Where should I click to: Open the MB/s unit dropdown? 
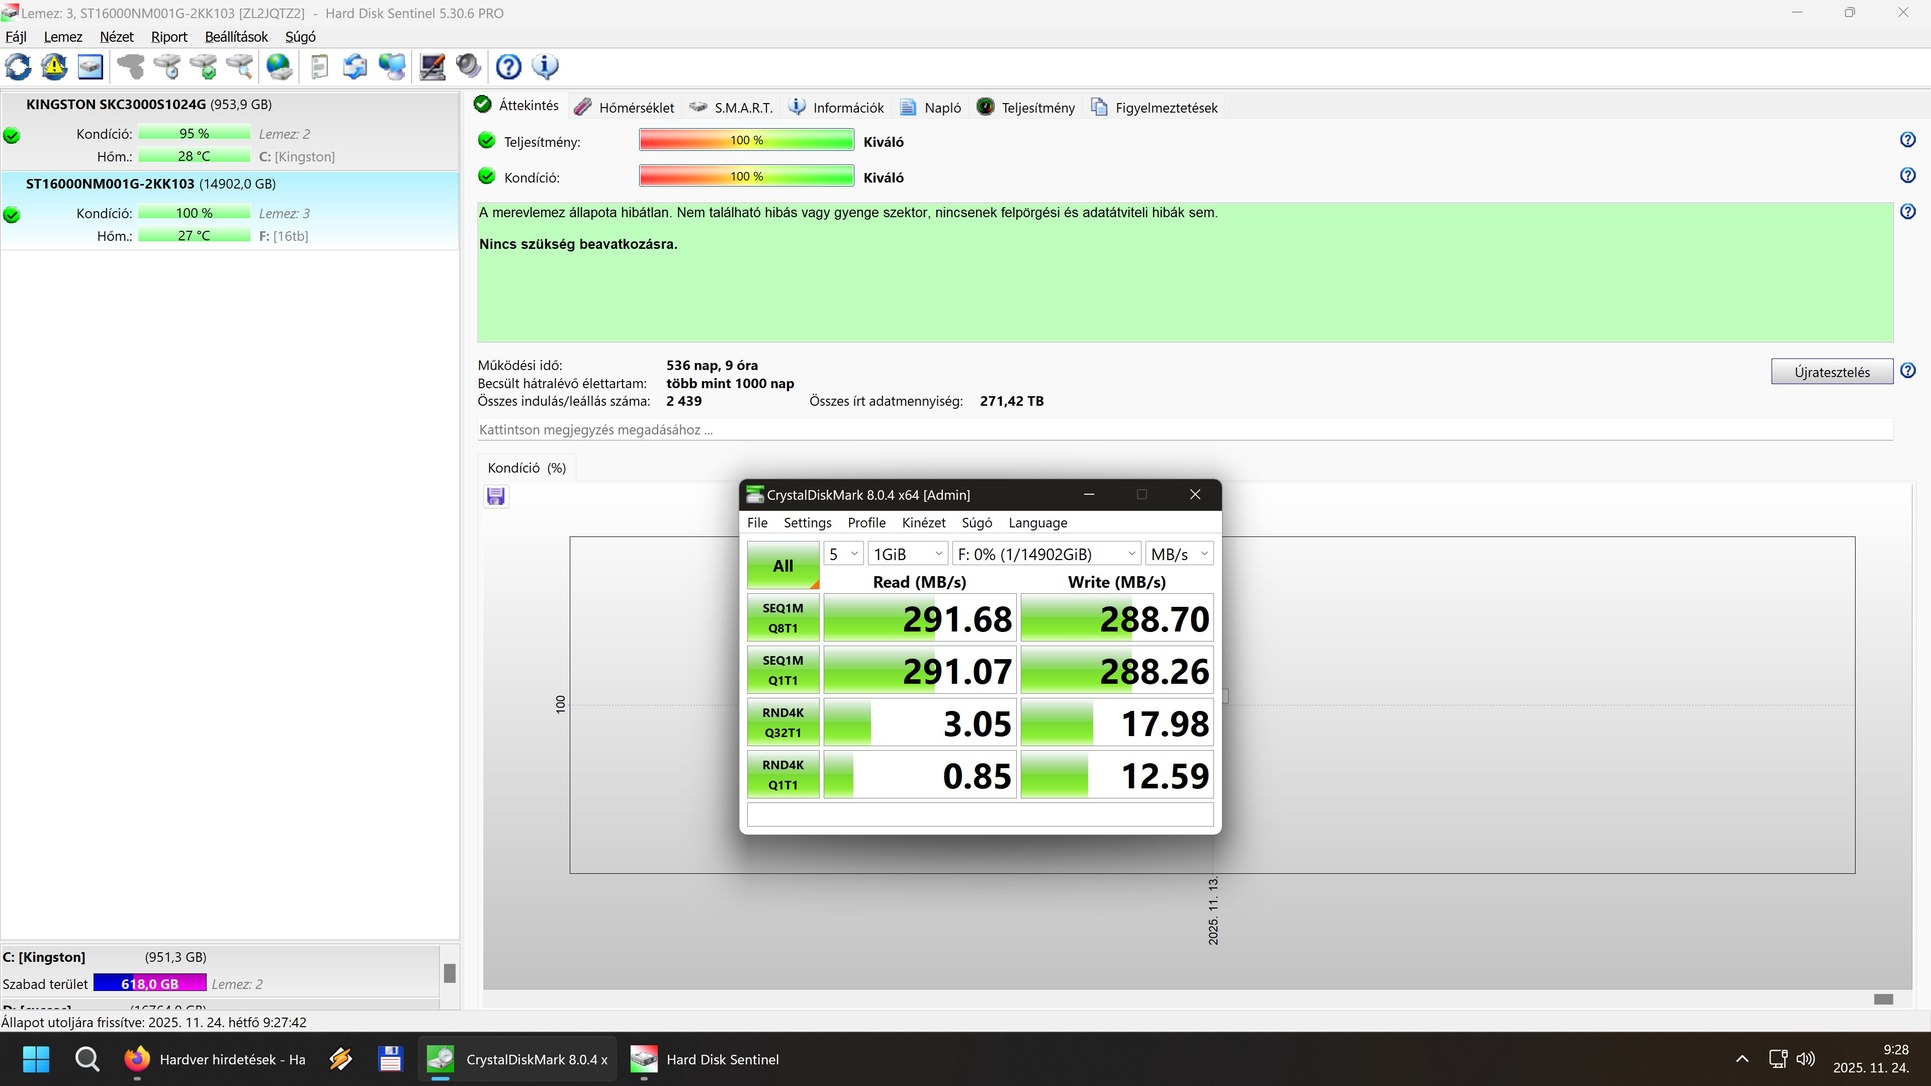pos(1178,554)
